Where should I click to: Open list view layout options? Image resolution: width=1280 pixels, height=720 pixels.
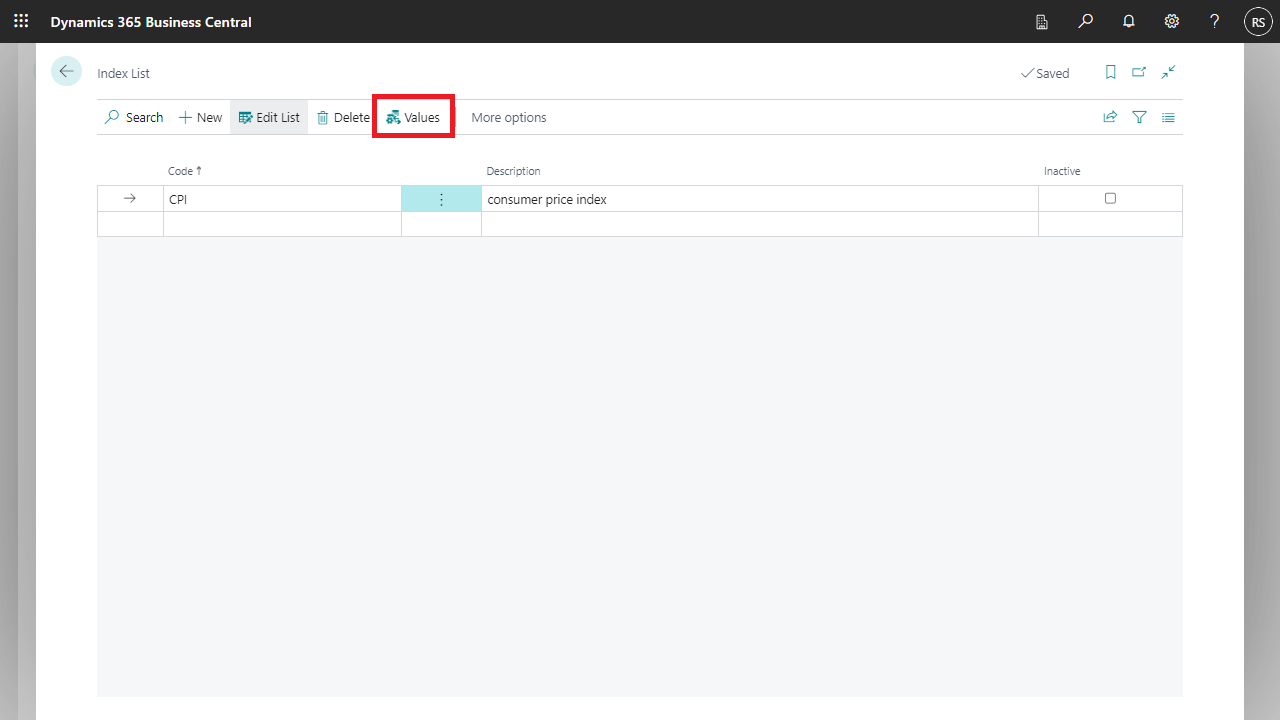point(1168,118)
